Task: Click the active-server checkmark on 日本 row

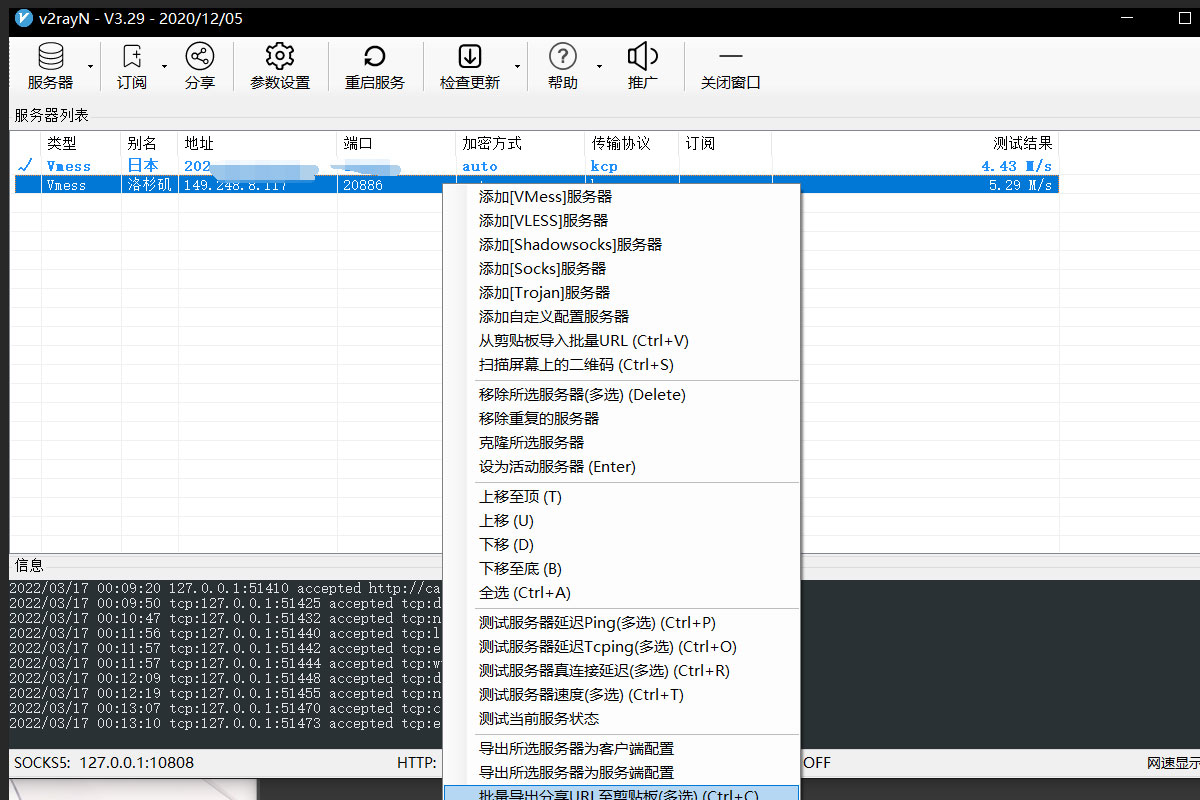Action: point(26,165)
